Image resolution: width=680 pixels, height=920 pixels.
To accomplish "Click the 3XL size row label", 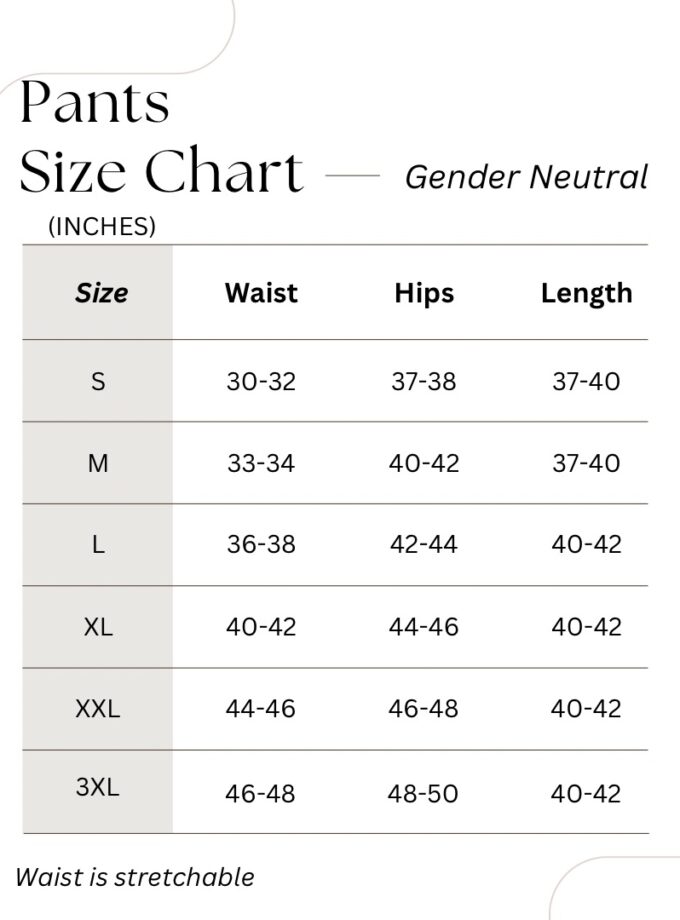I will coord(98,787).
